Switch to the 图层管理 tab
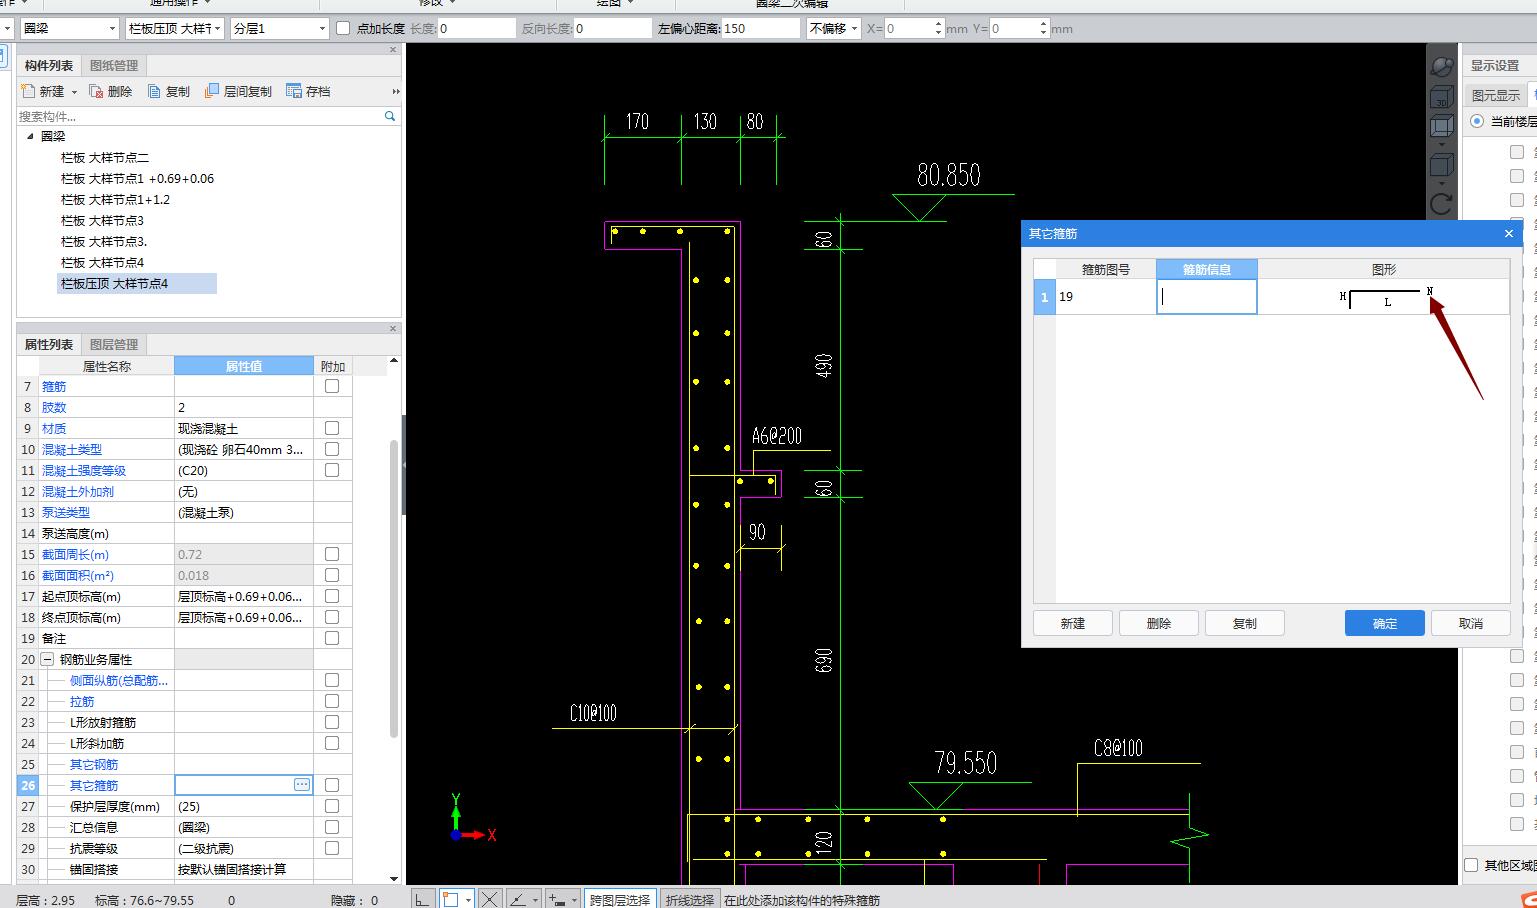Screen dimensions: 1537x908 pos(114,344)
